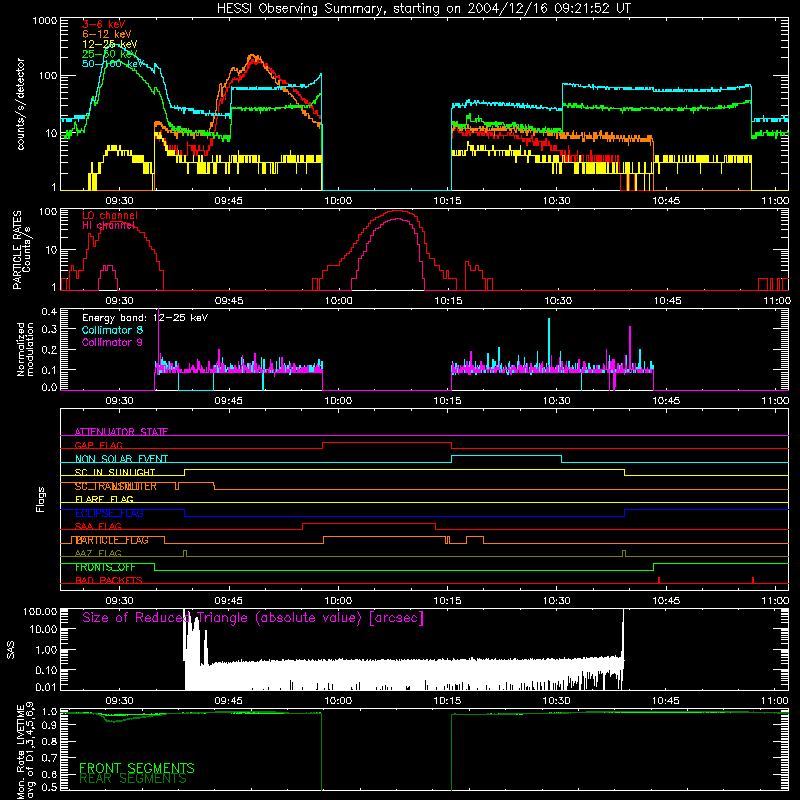Screen dimensions: 800x800
Task: Click the Mon. Rate LIVETIME axis label
Action: coord(26,751)
